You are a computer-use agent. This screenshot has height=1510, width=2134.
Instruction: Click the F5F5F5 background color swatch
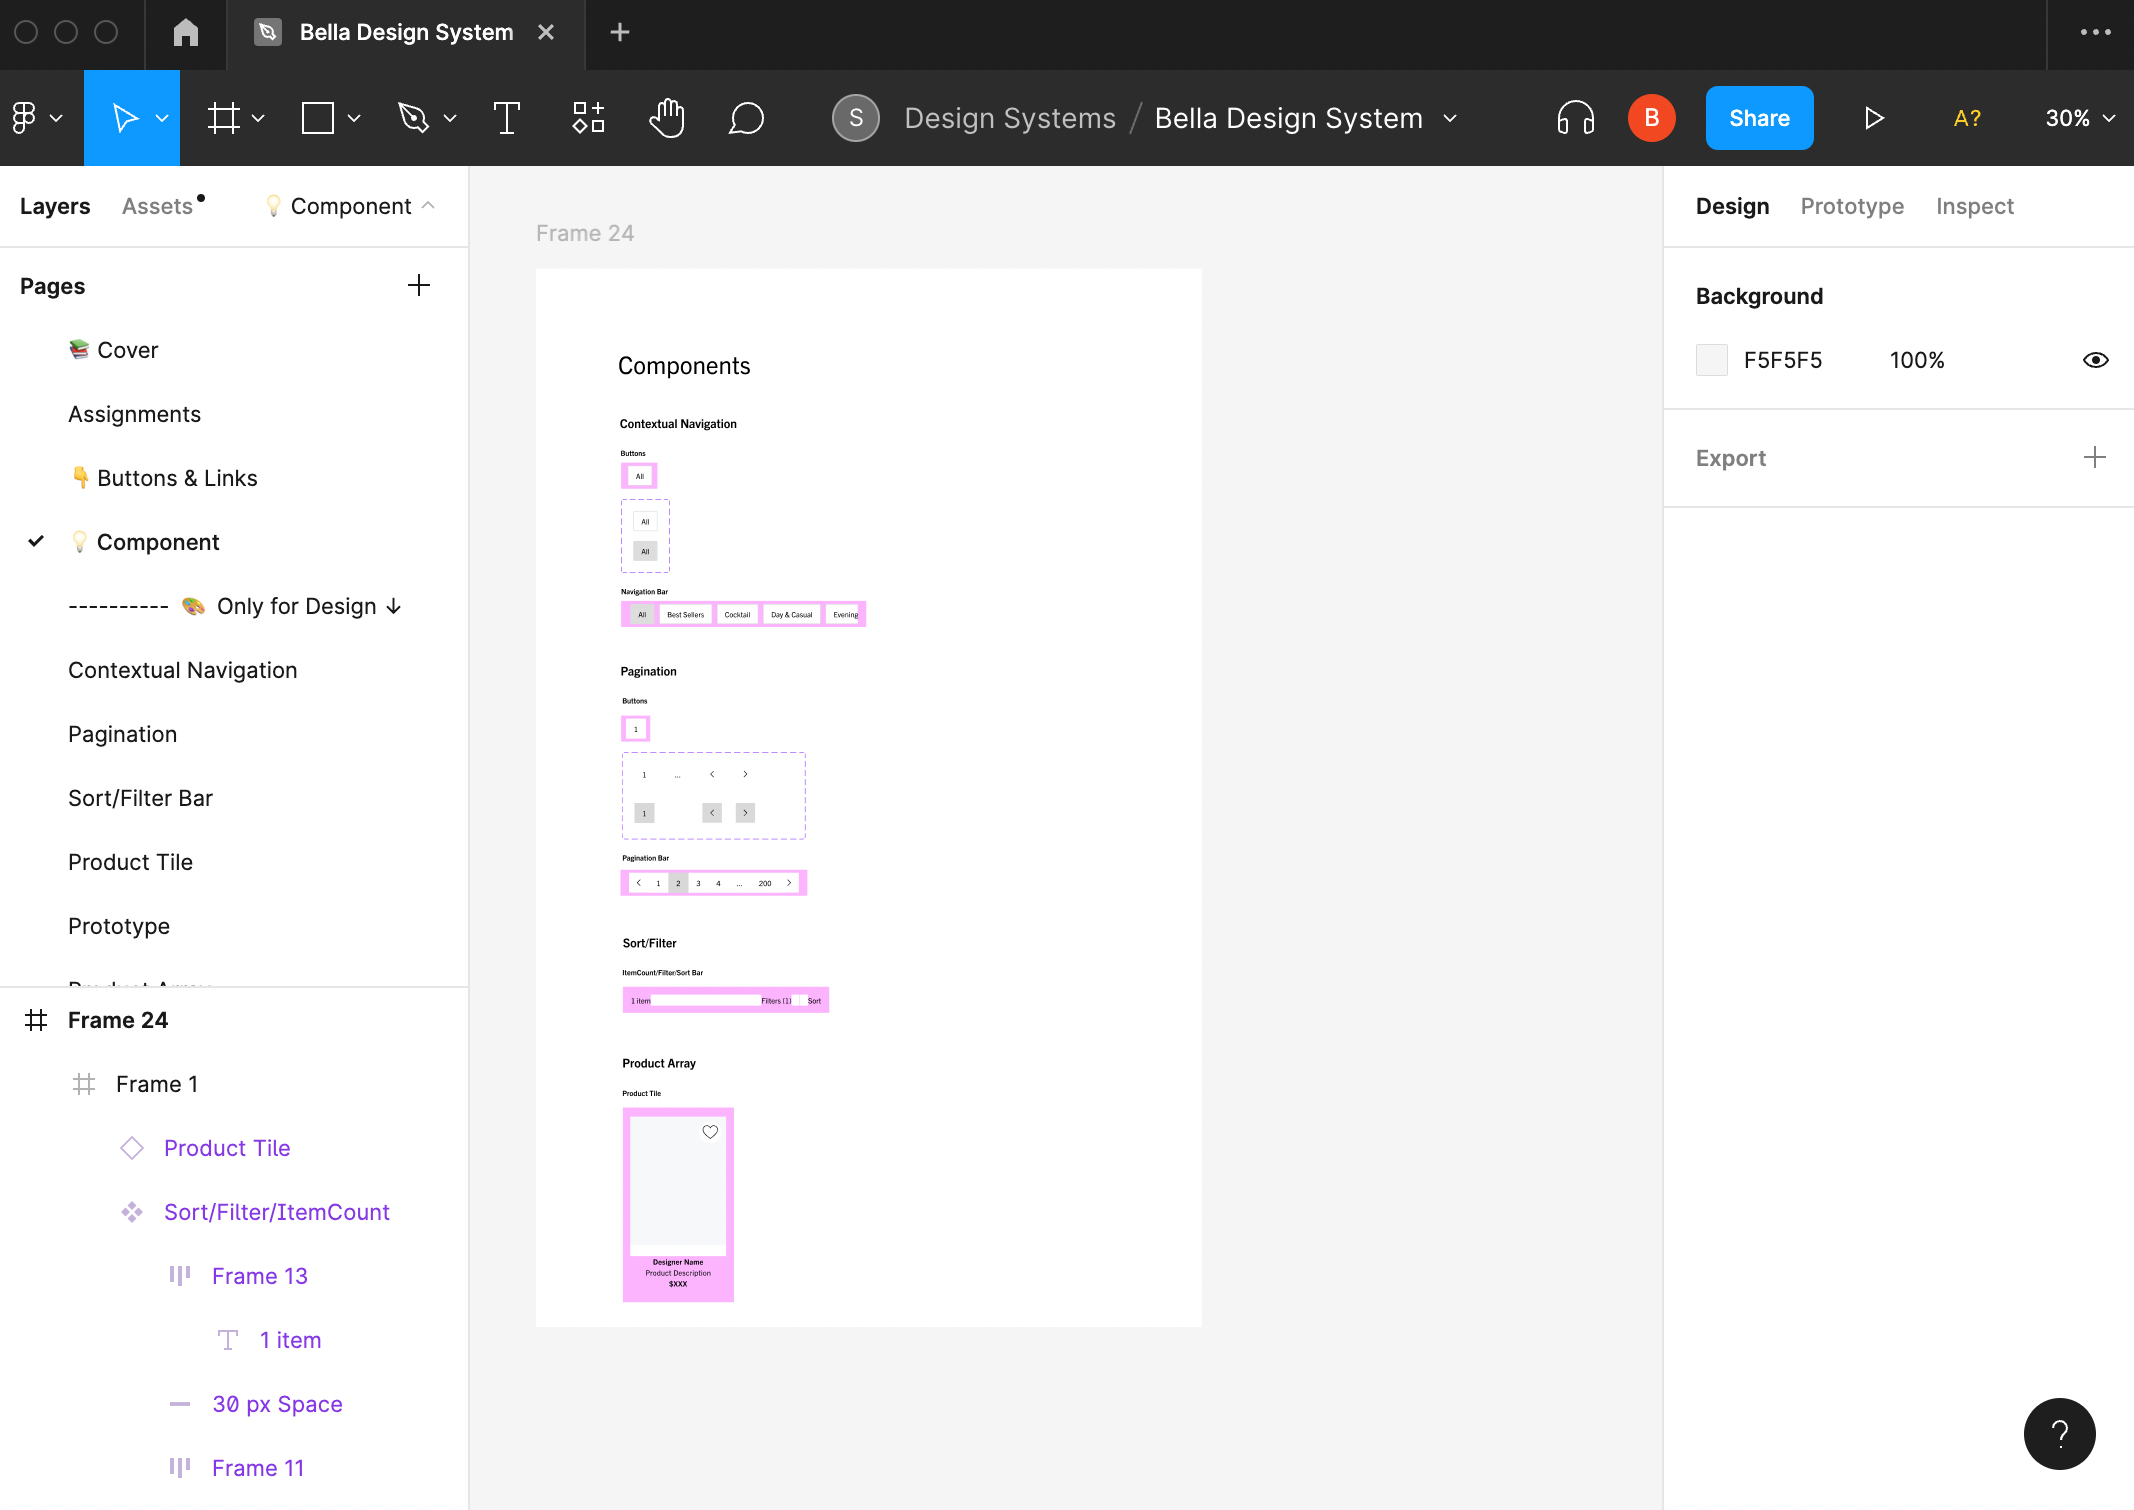pyautogui.click(x=1712, y=360)
